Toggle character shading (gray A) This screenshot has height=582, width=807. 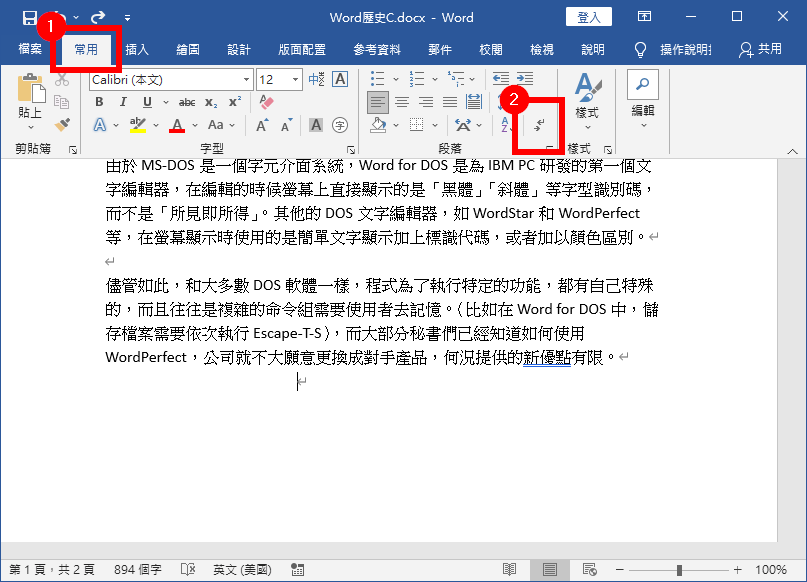pyautogui.click(x=315, y=125)
